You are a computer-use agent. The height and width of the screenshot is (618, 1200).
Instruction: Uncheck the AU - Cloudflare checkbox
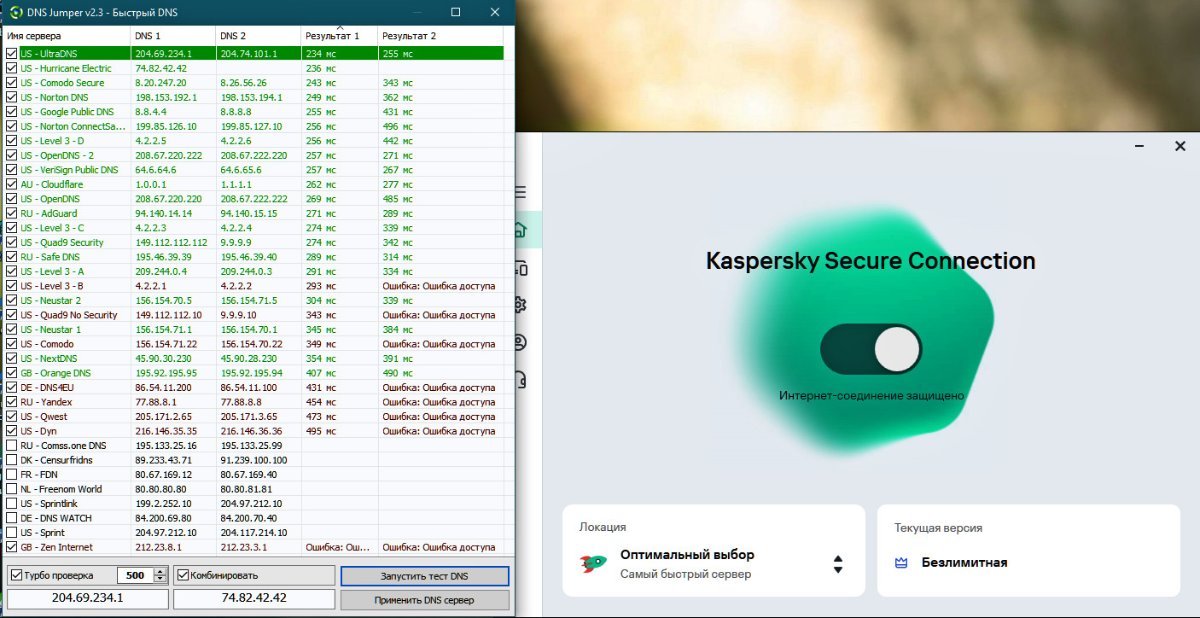12,185
